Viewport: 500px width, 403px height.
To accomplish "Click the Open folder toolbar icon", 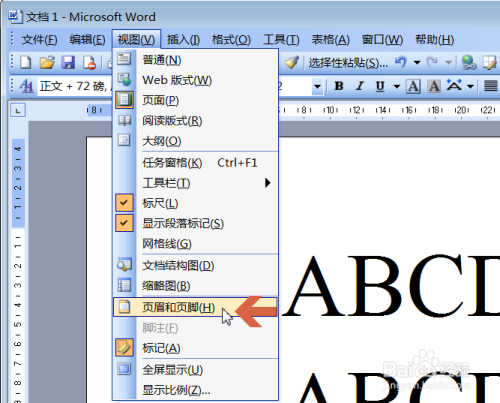I will tap(47, 63).
